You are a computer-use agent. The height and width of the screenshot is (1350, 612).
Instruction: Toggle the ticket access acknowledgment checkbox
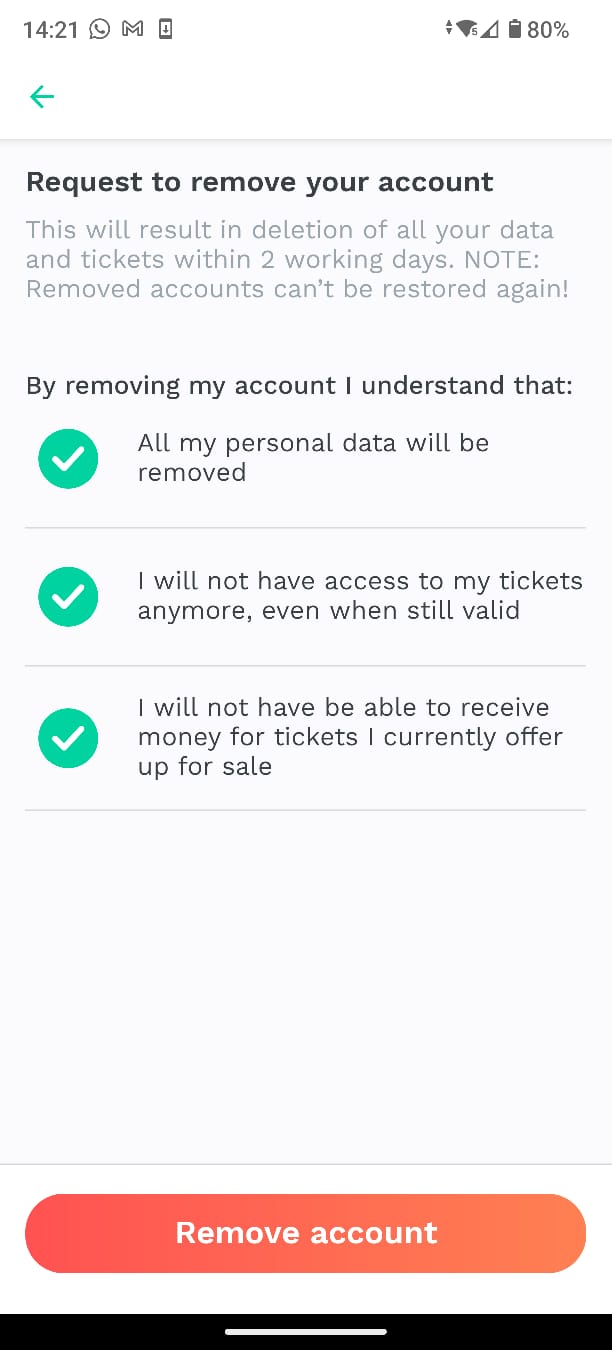tap(68, 596)
